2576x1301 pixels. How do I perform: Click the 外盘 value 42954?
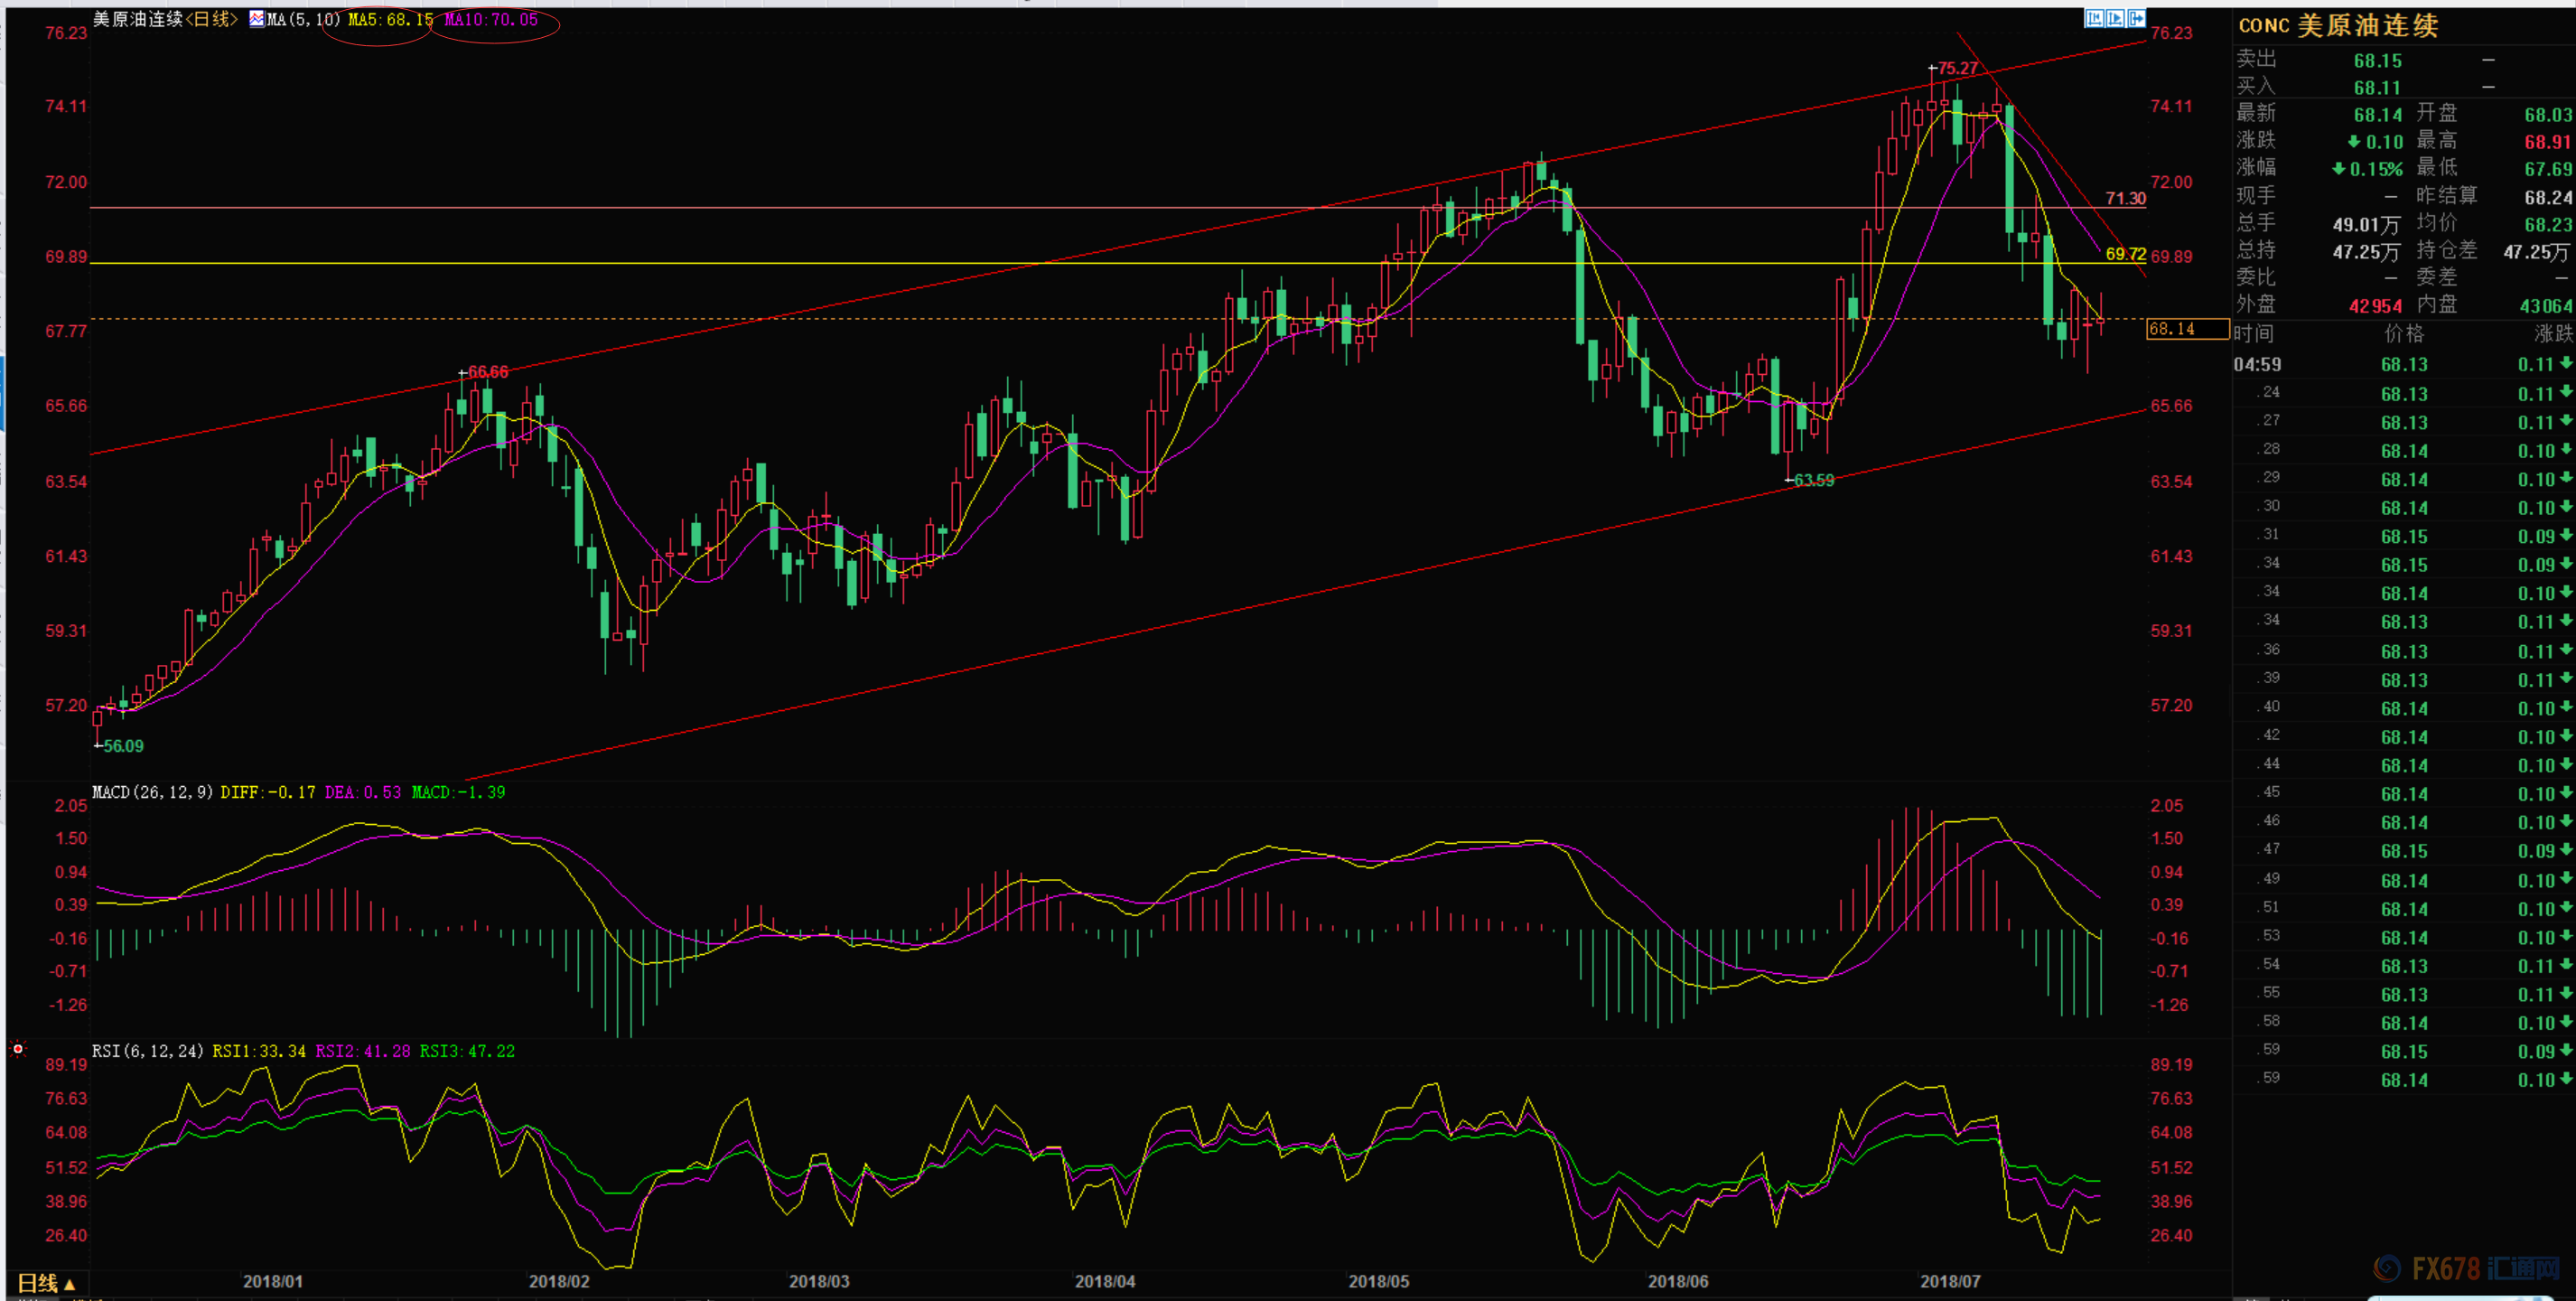[x=2375, y=306]
